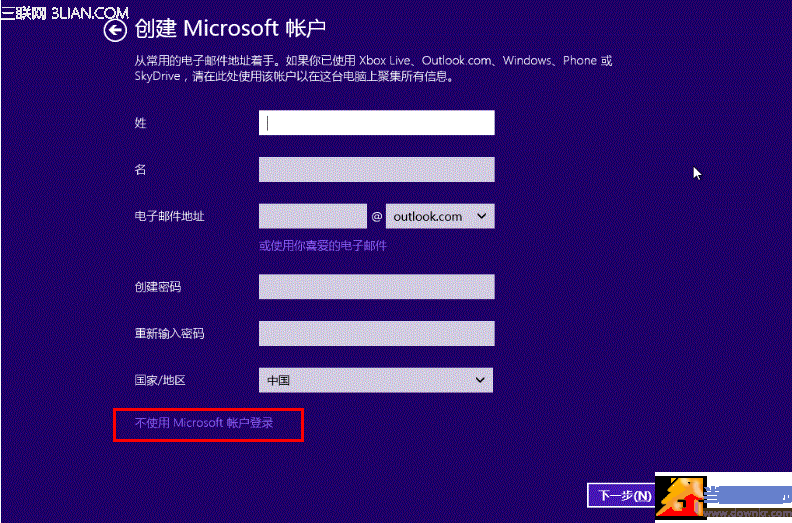Select the 重新输入密码 confirm password field
The width and height of the screenshot is (792, 523).
(376, 334)
